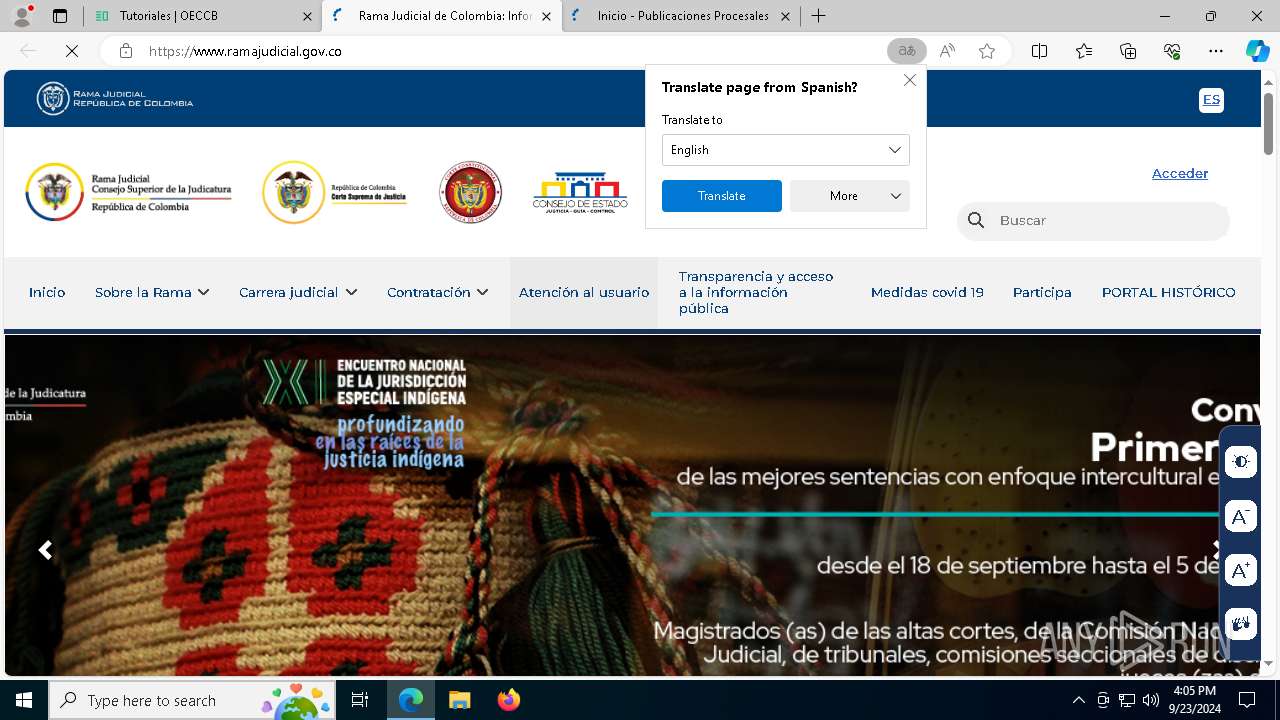This screenshot has height=720, width=1280.
Task: Open the Edge profile icon
Action: coord(22,15)
